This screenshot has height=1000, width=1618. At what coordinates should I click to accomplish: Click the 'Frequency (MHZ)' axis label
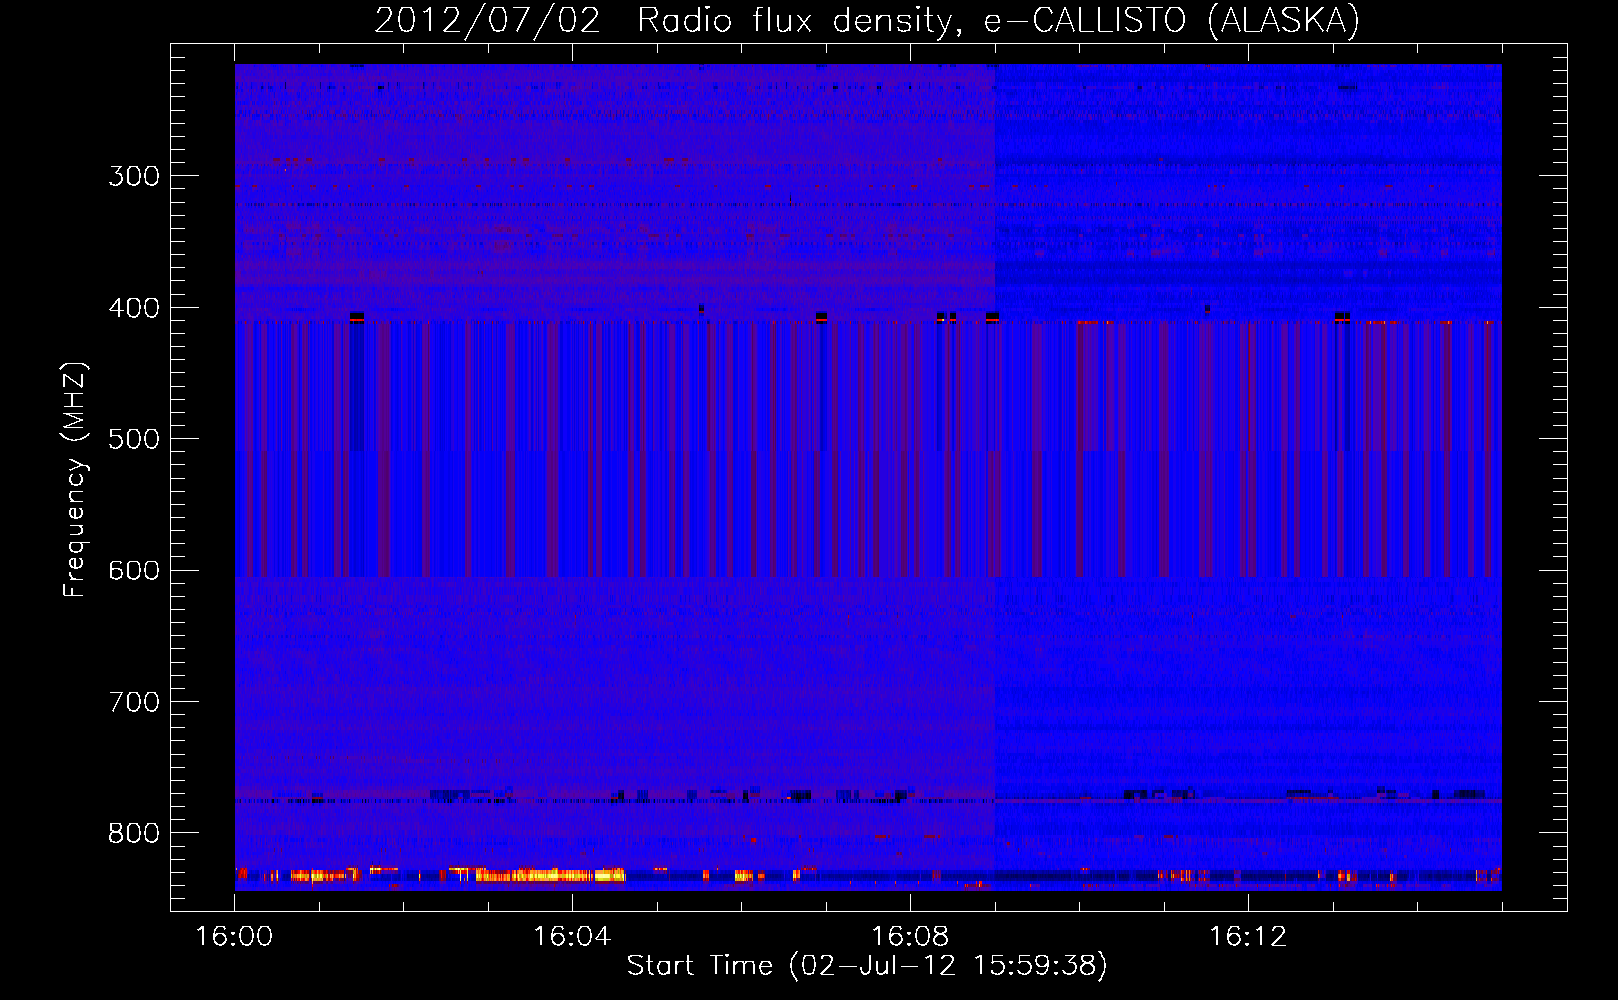tap(75, 479)
